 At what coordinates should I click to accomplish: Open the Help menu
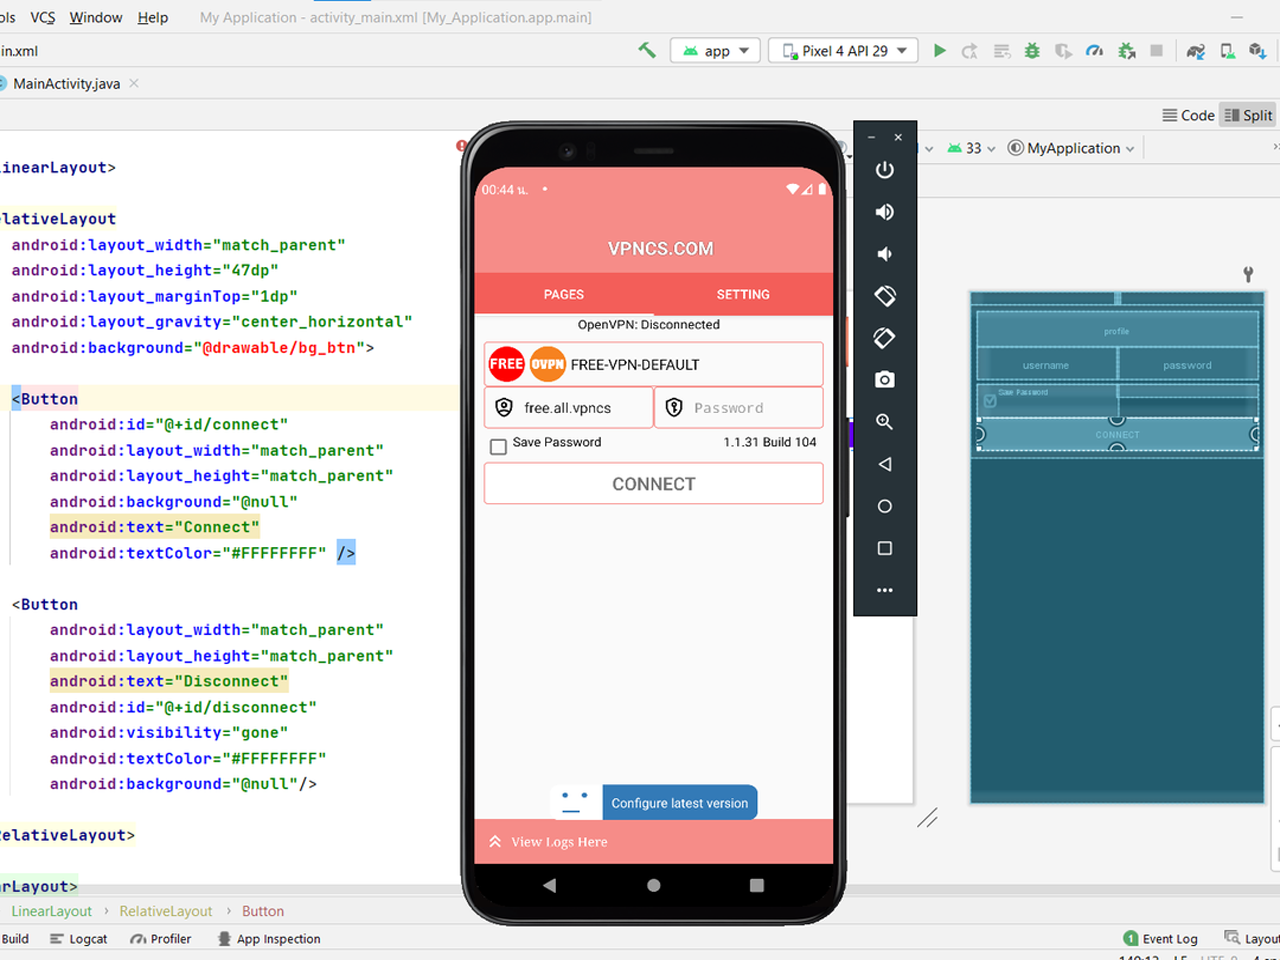[153, 17]
